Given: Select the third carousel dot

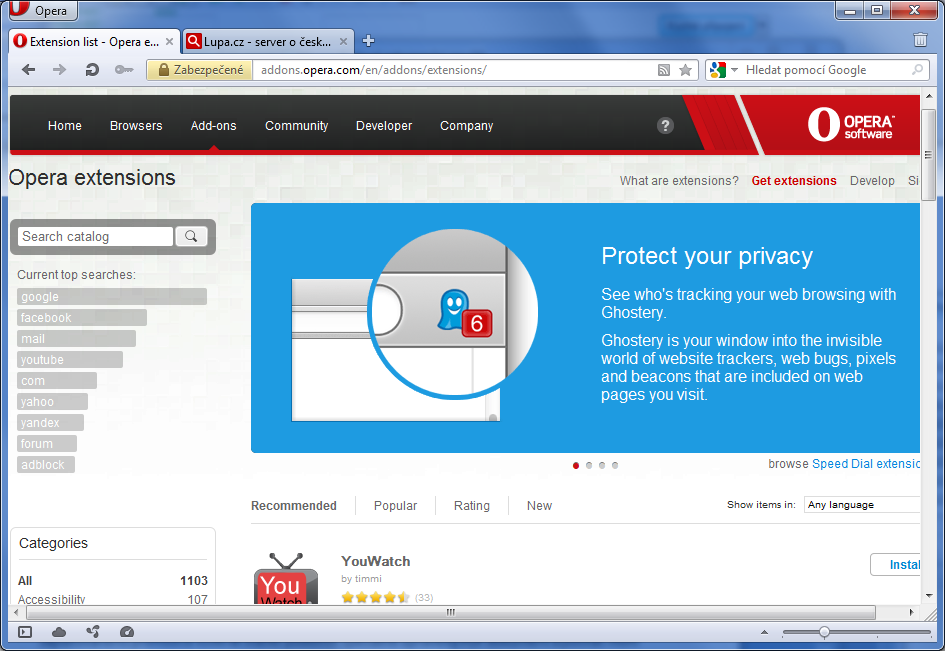Looking at the screenshot, I should pyautogui.click(x=601, y=465).
